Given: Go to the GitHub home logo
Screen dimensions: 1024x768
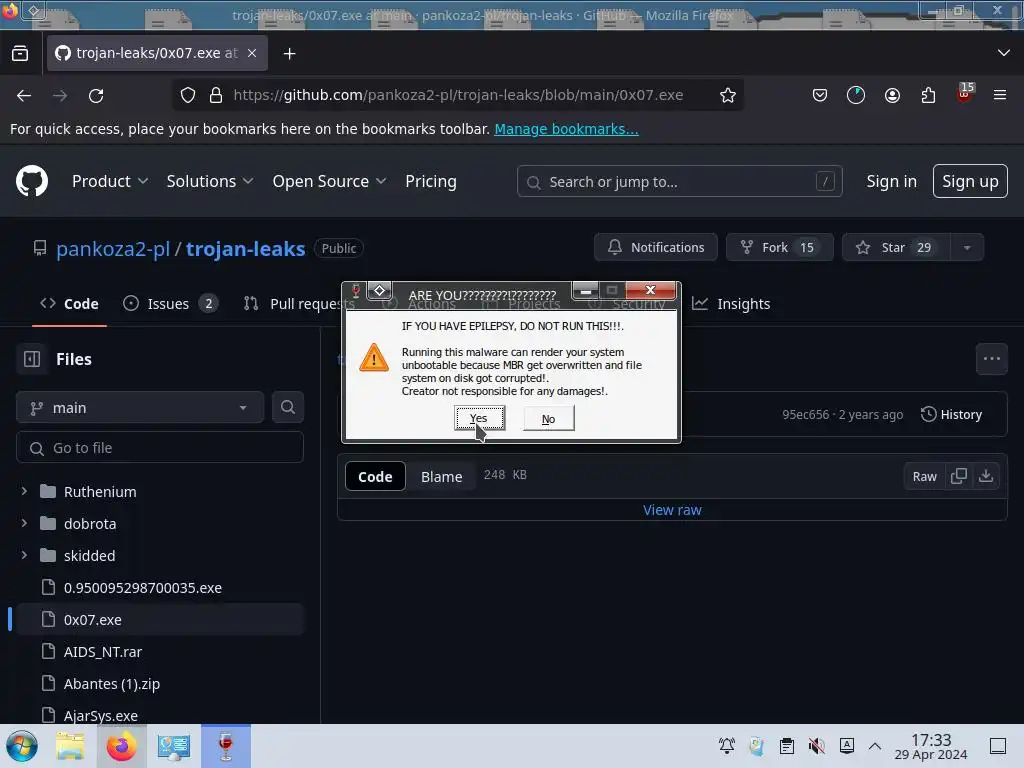Looking at the screenshot, I should click(x=31, y=181).
